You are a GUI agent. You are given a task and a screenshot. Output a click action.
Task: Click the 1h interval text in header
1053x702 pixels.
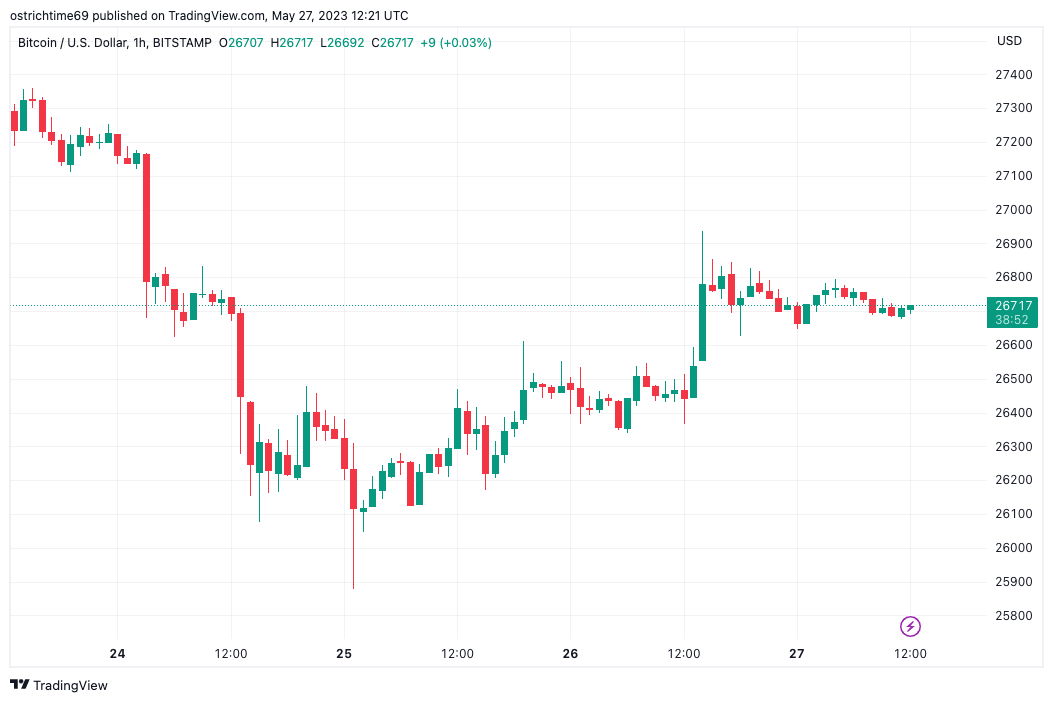coord(139,43)
